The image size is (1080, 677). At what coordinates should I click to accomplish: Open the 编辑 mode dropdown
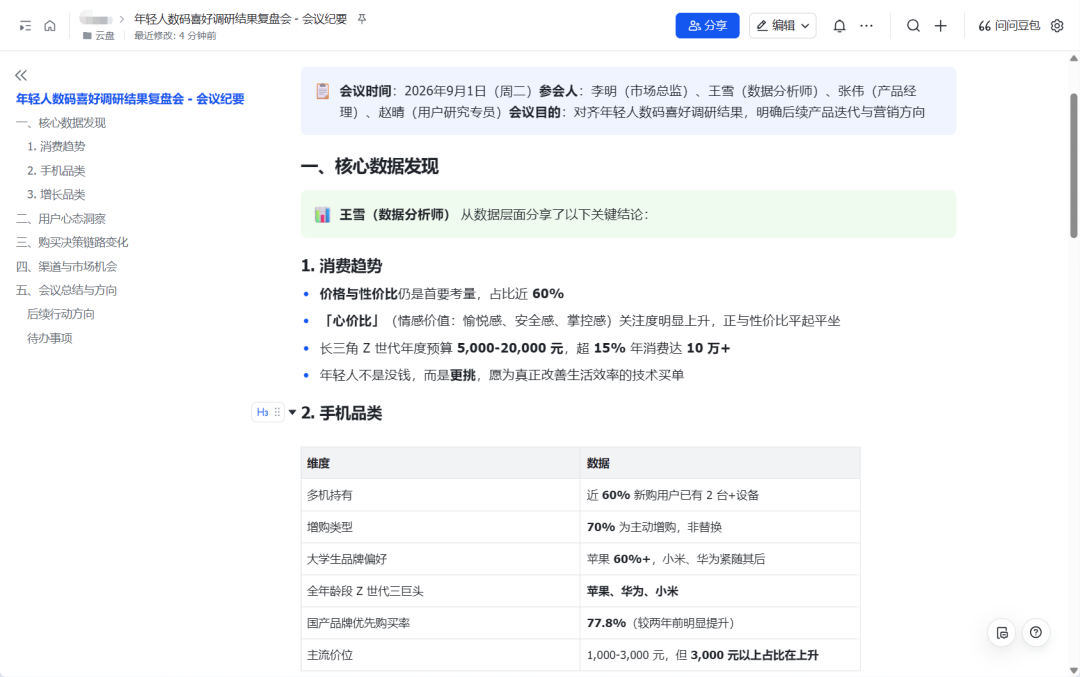point(782,25)
